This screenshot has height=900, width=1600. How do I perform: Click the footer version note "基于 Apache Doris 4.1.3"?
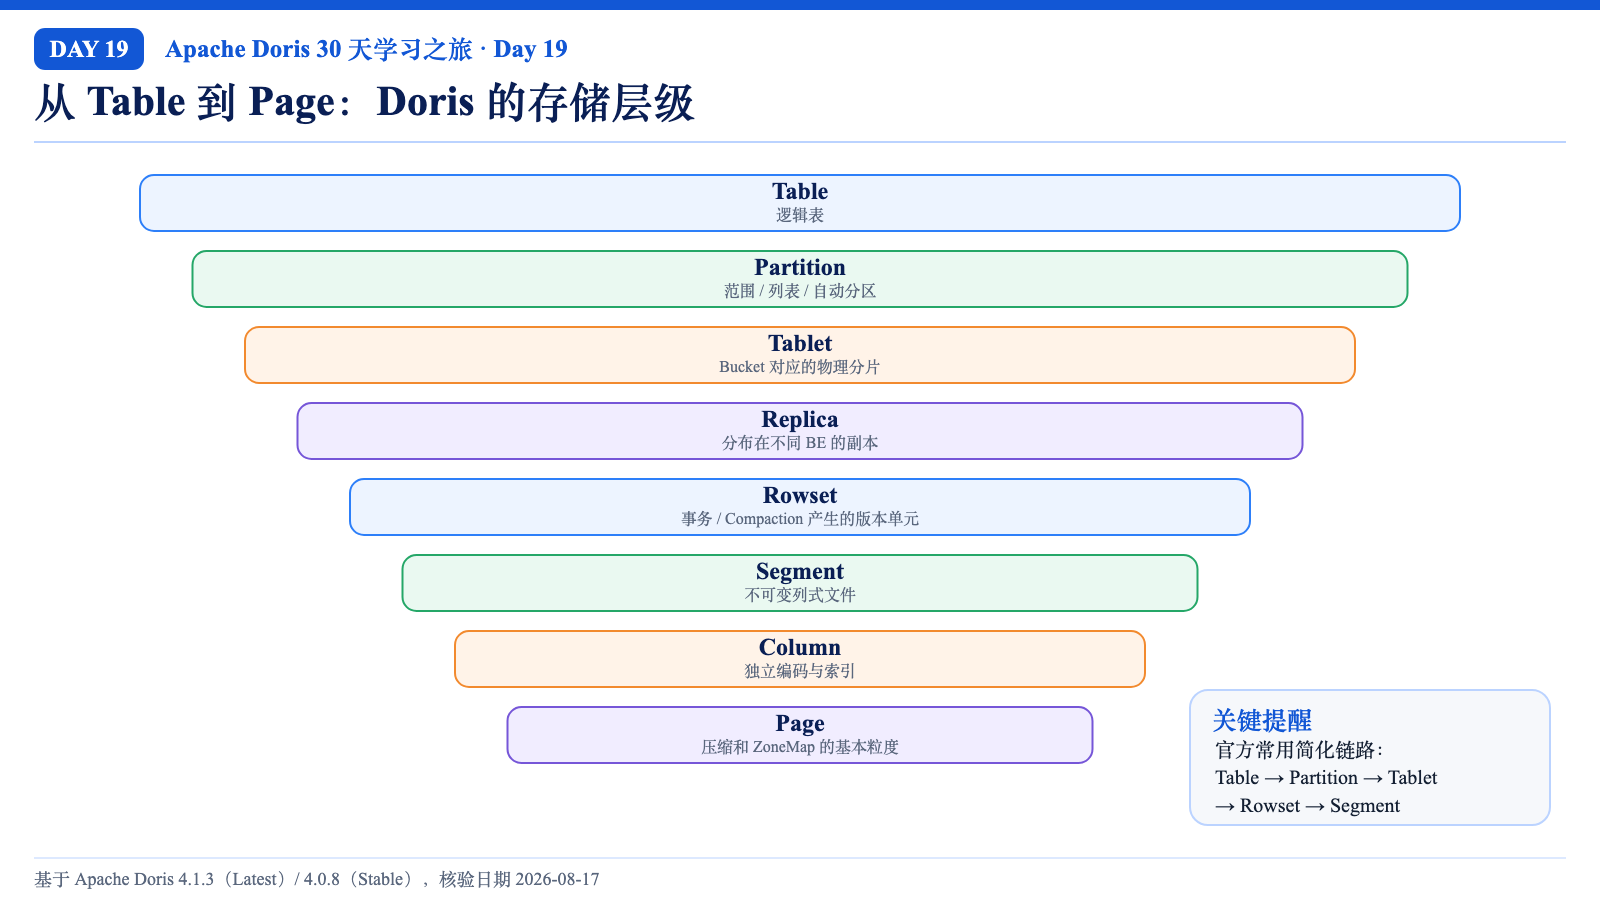317,879
